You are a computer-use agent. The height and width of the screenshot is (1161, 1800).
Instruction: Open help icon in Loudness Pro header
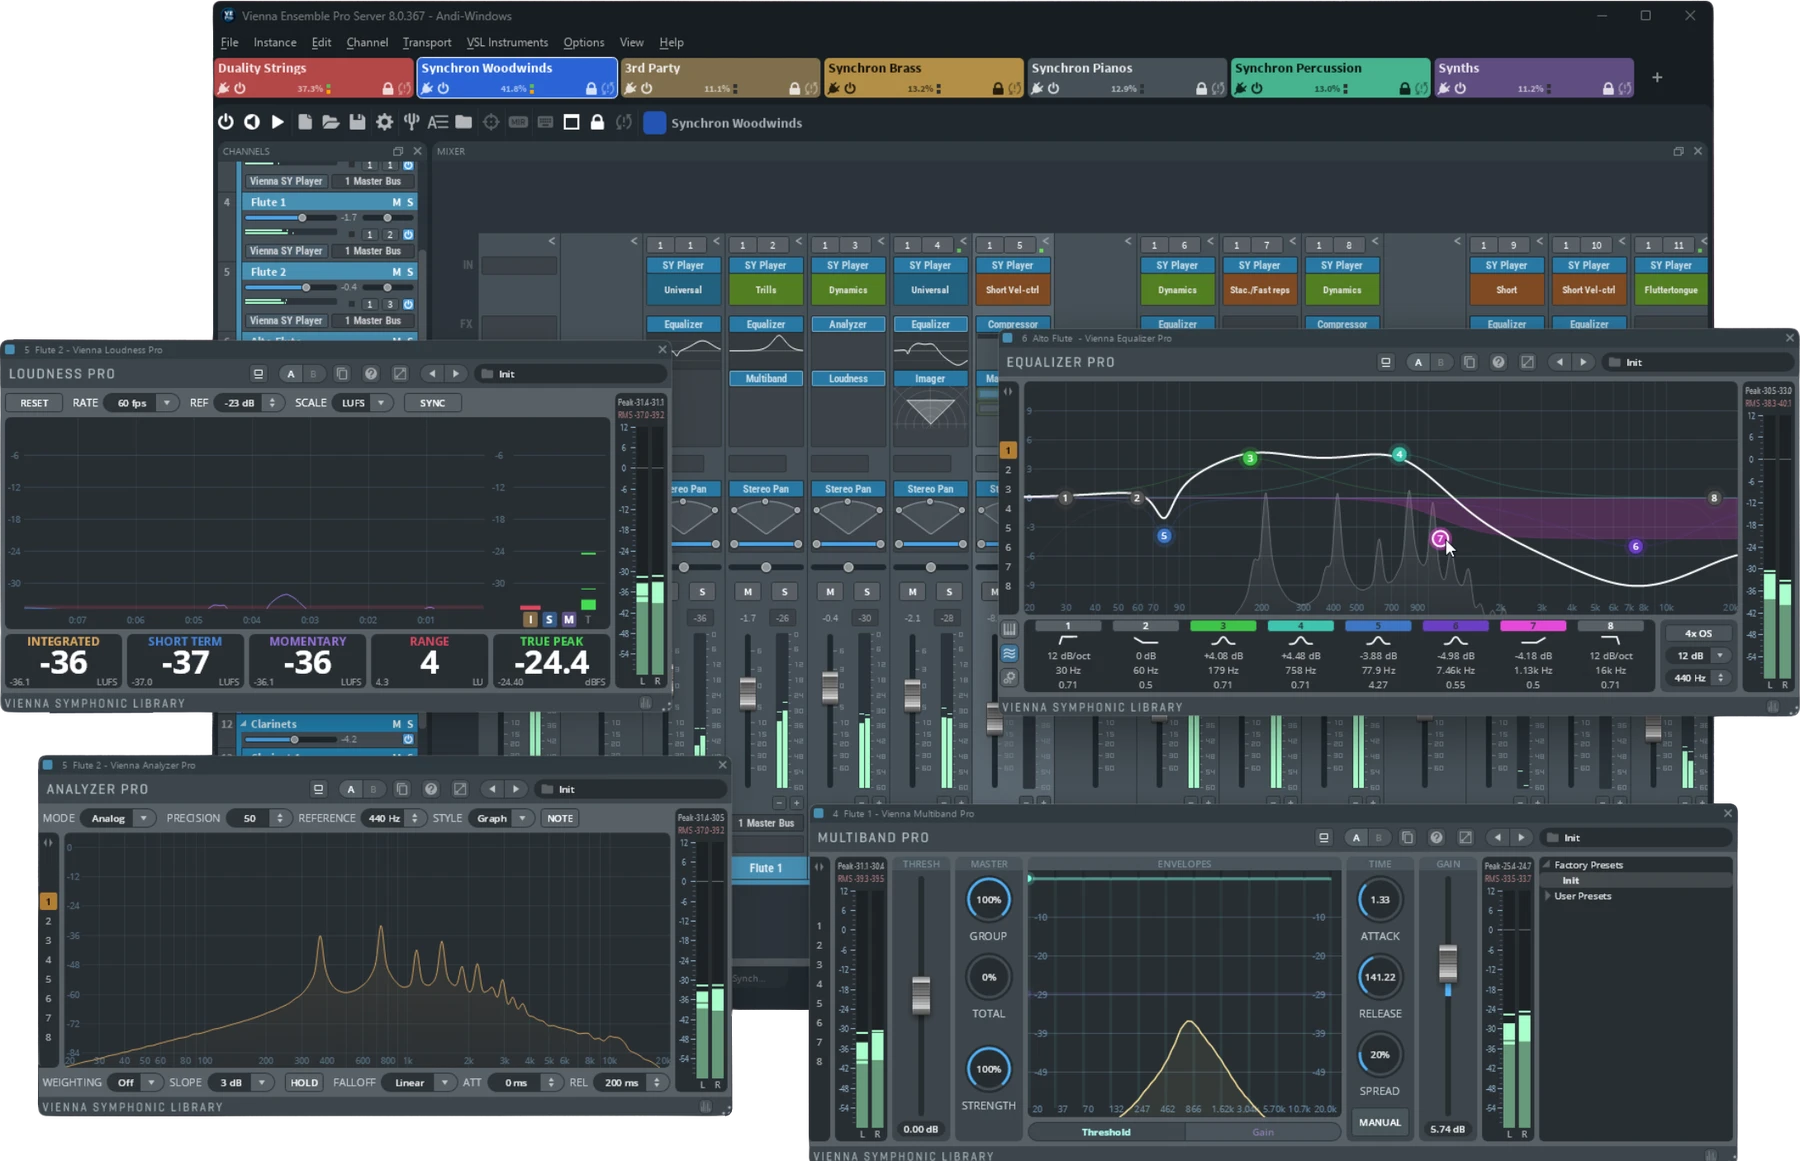(x=371, y=374)
